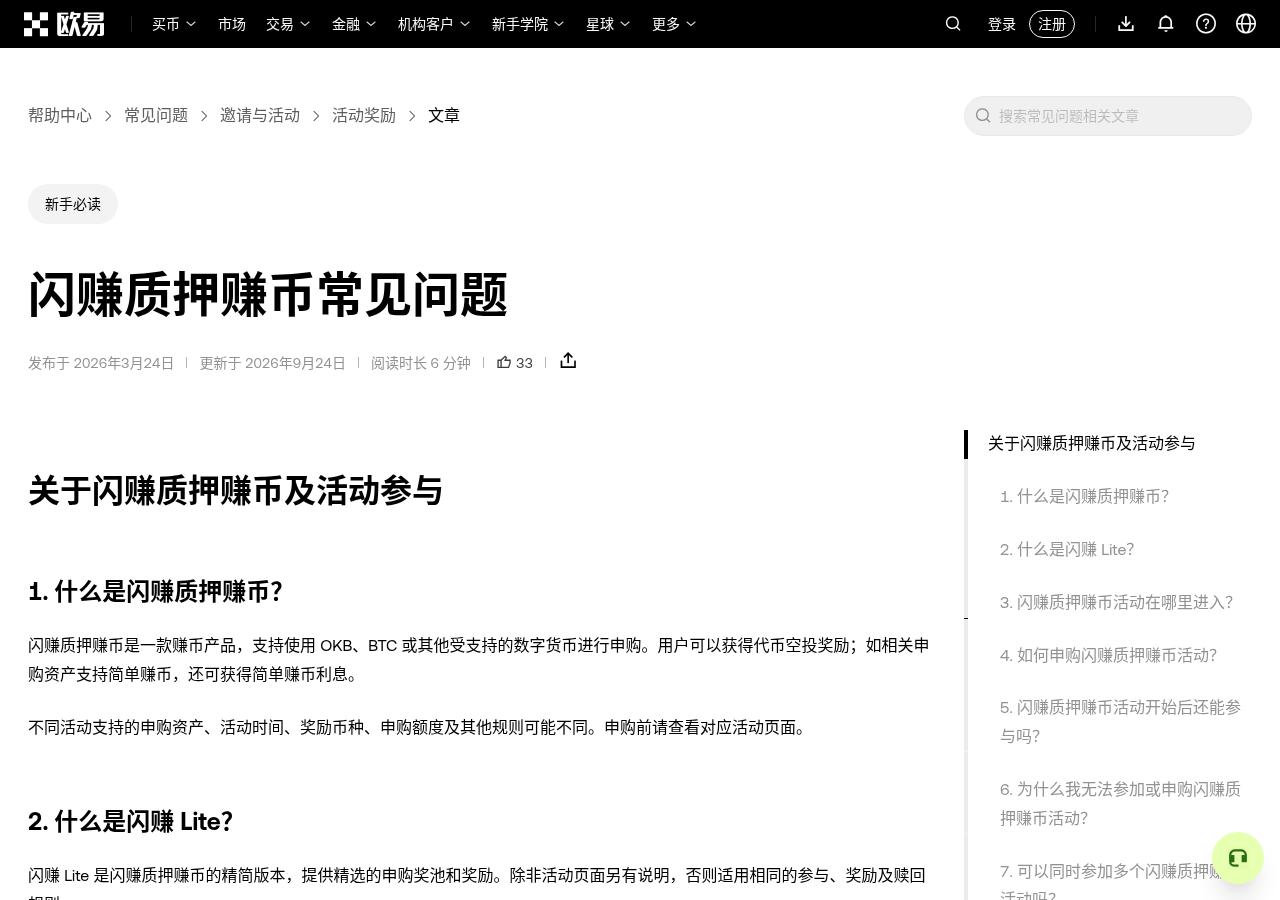Click the 欧易 OKX logo
This screenshot has width=1280, height=900.
64,24
